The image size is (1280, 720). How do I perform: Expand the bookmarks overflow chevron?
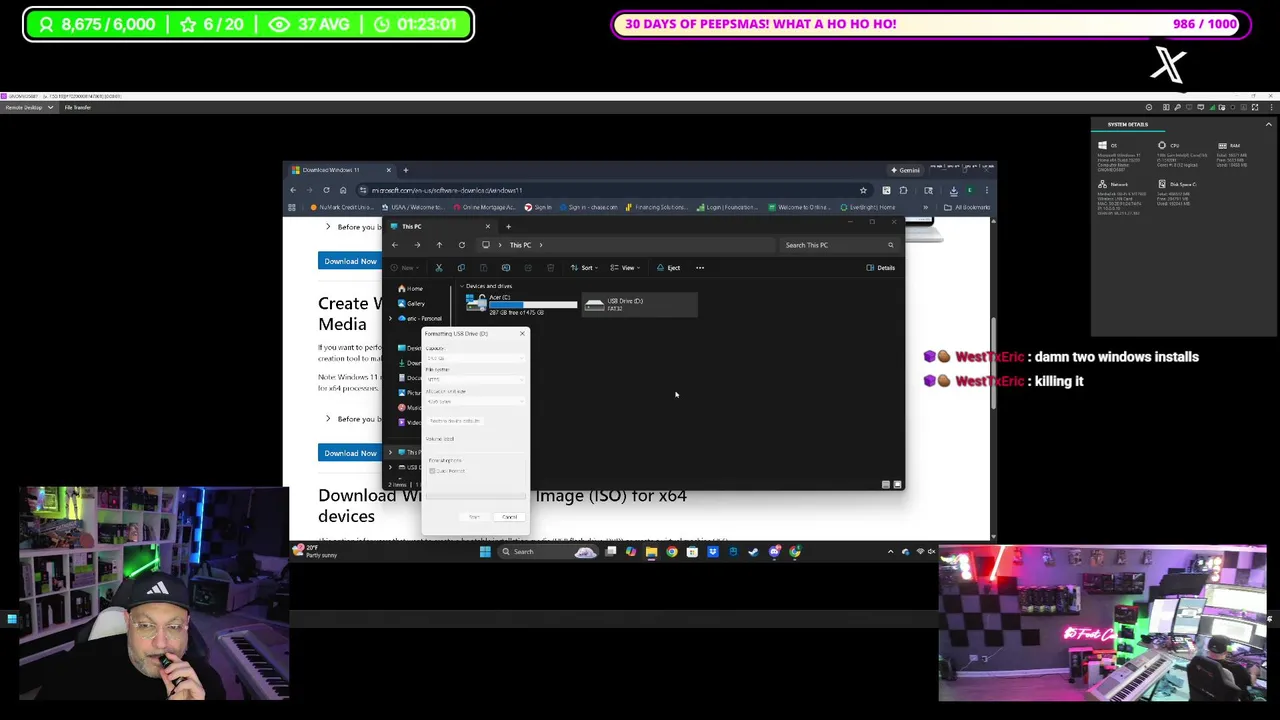(x=925, y=208)
